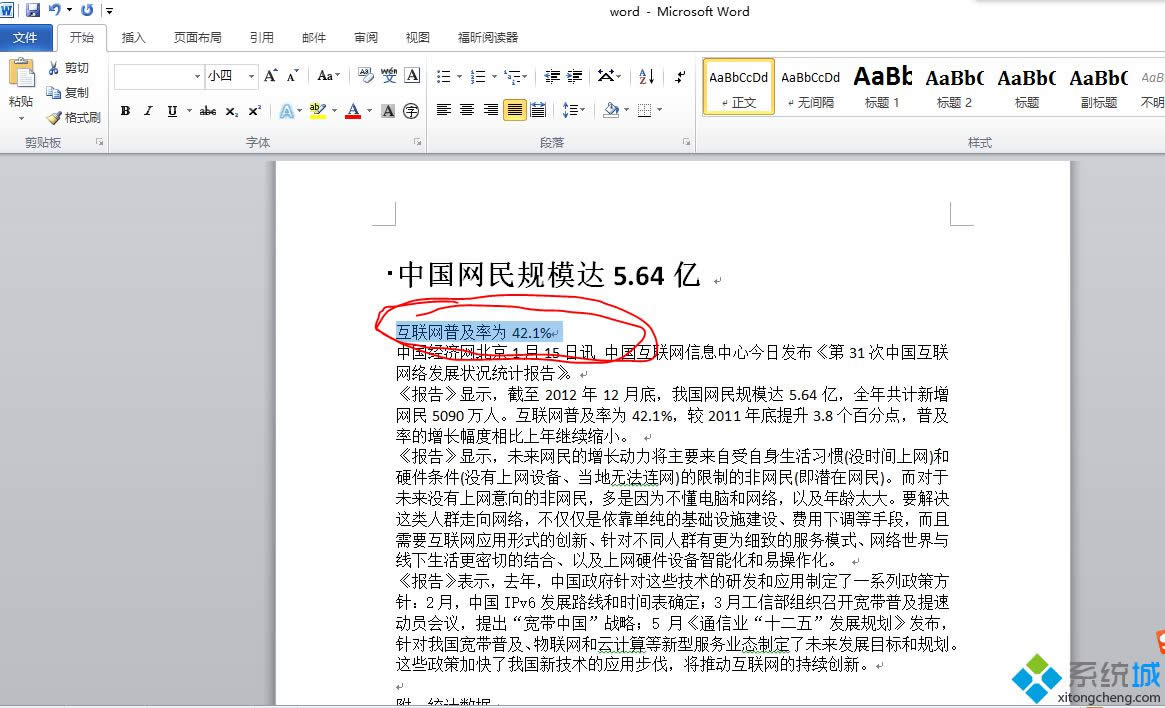Click the increase indent icon
The width and height of the screenshot is (1165, 708).
[574, 76]
